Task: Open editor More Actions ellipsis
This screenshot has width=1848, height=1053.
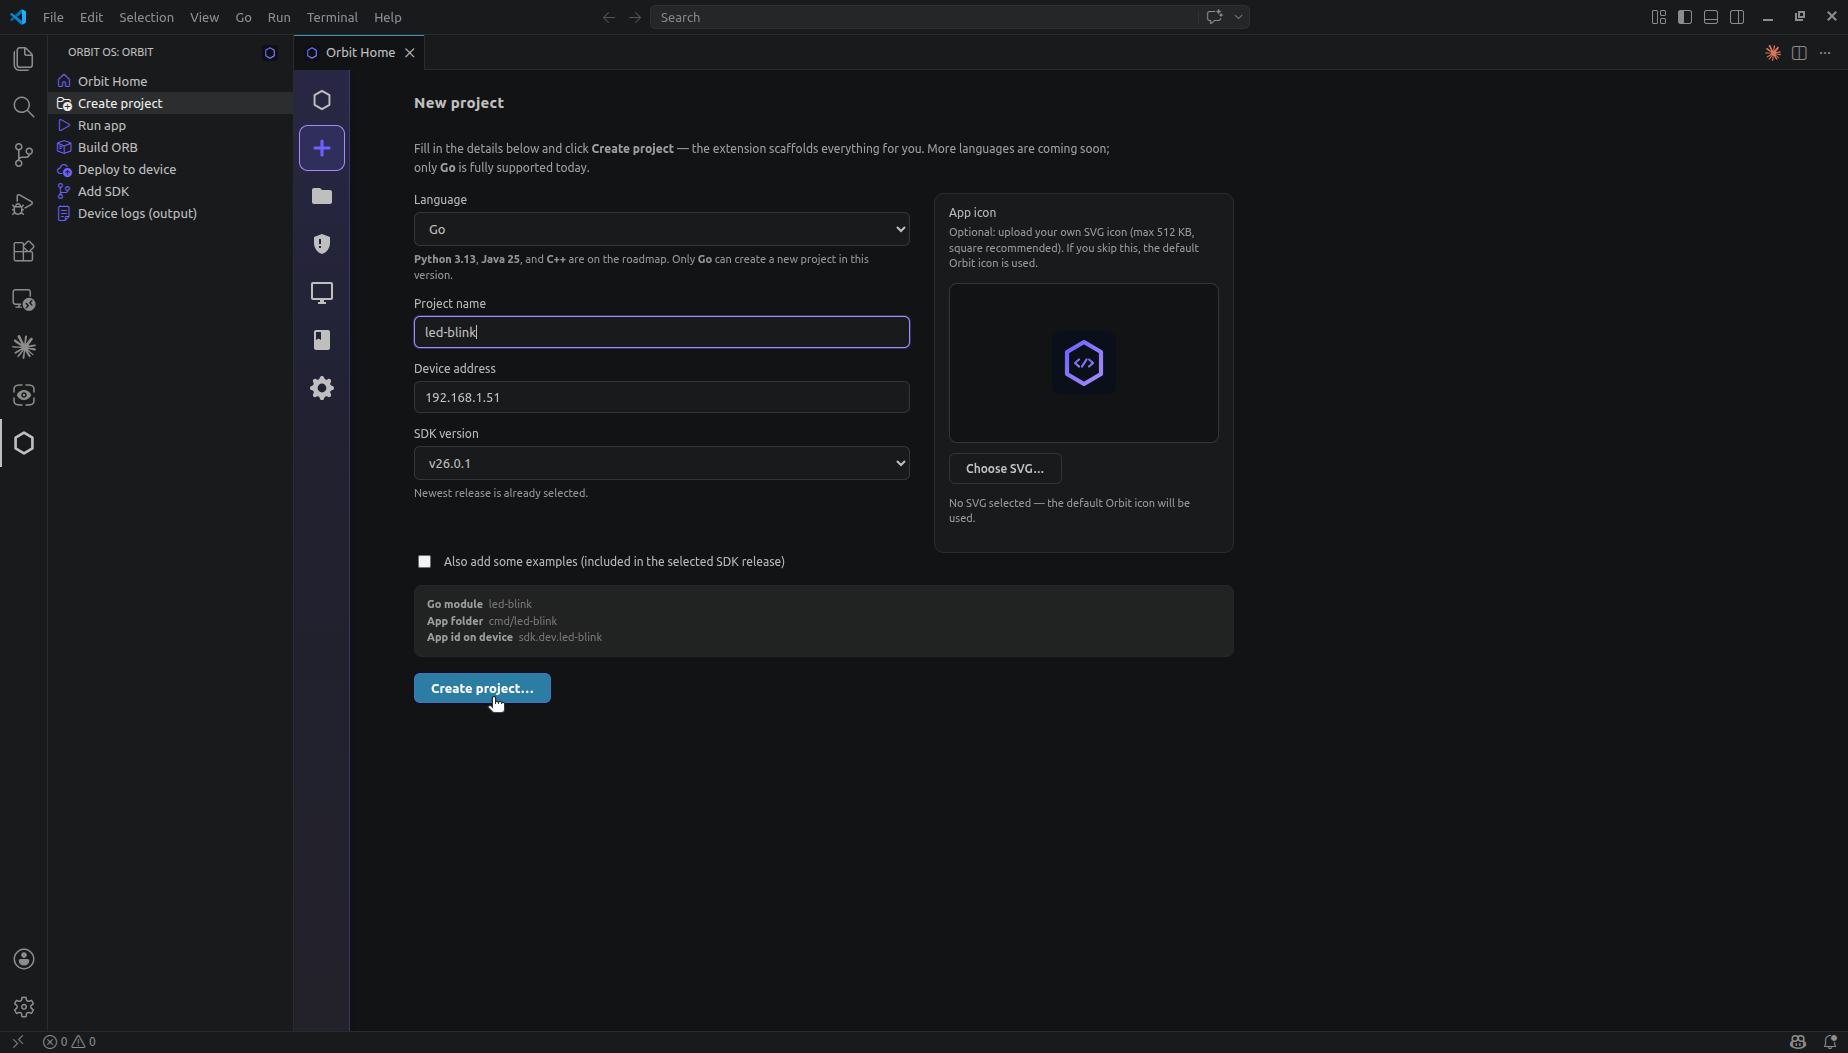Action: (x=1825, y=53)
